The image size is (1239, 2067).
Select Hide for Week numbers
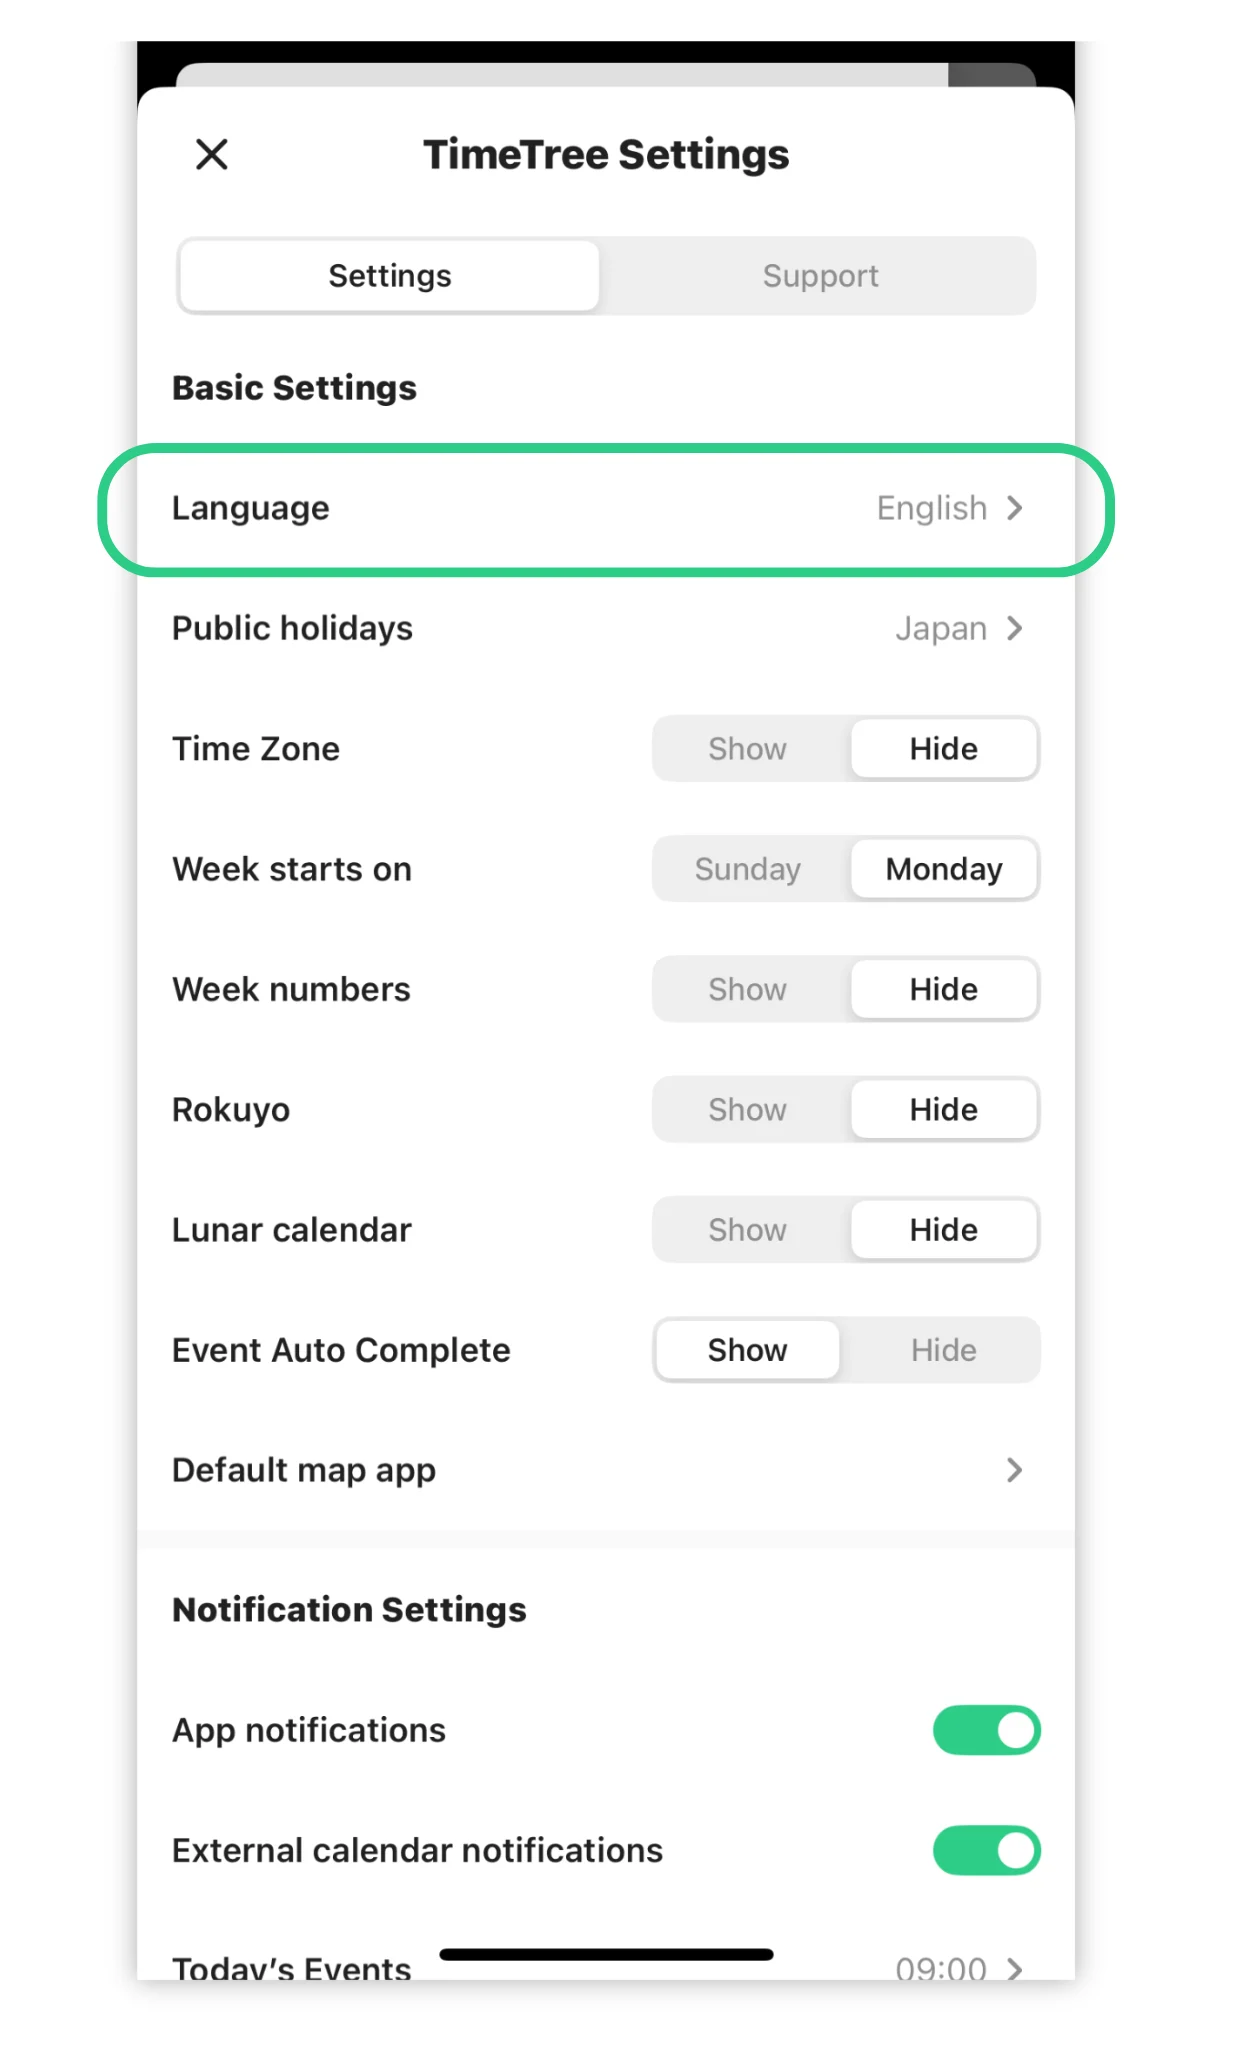[943, 989]
